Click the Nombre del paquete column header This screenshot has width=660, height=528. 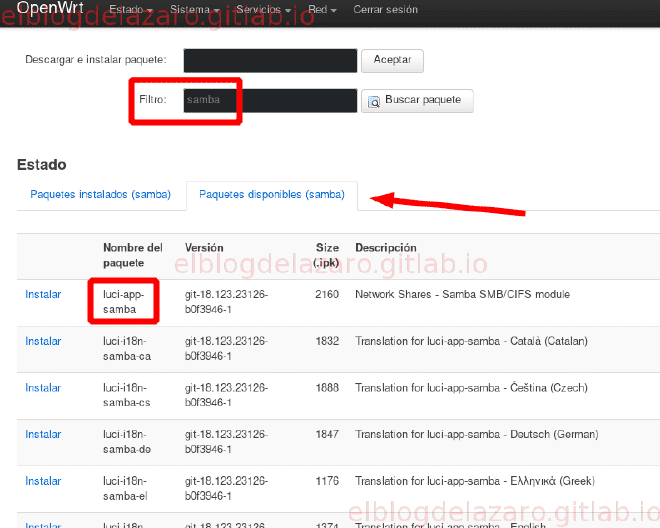pos(133,255)
